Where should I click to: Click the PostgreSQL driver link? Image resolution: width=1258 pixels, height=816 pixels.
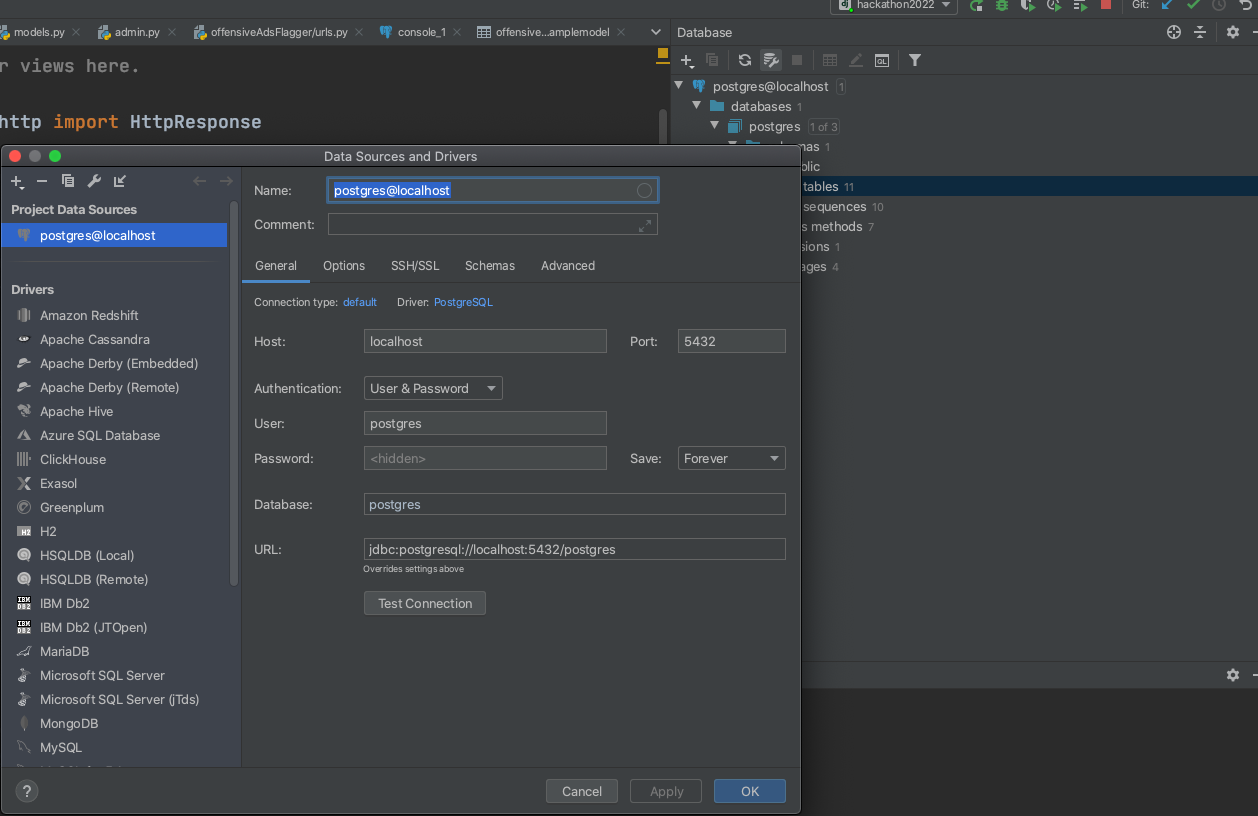pos(463,302)
